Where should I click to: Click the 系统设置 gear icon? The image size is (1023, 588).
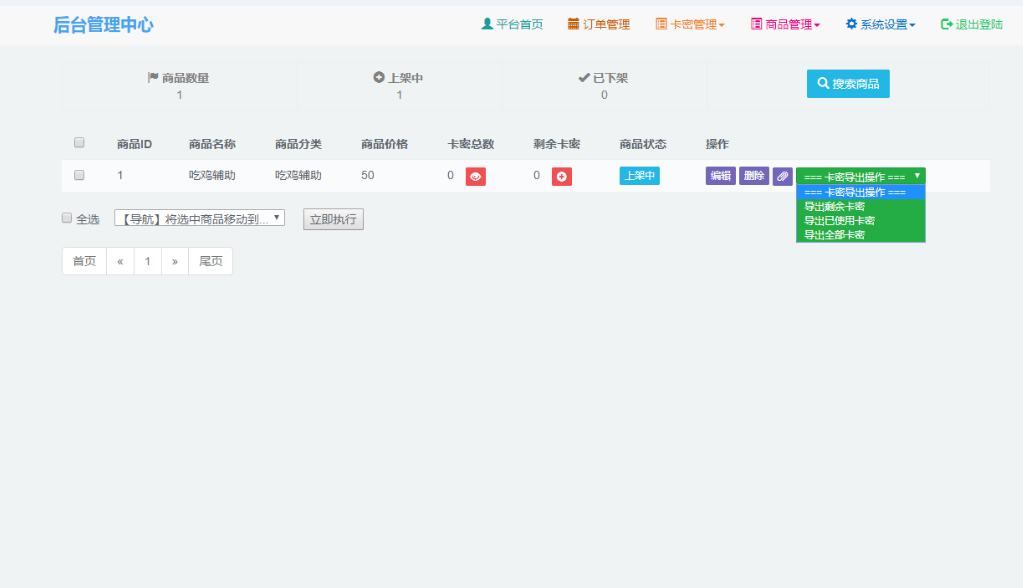click(851, 24)
